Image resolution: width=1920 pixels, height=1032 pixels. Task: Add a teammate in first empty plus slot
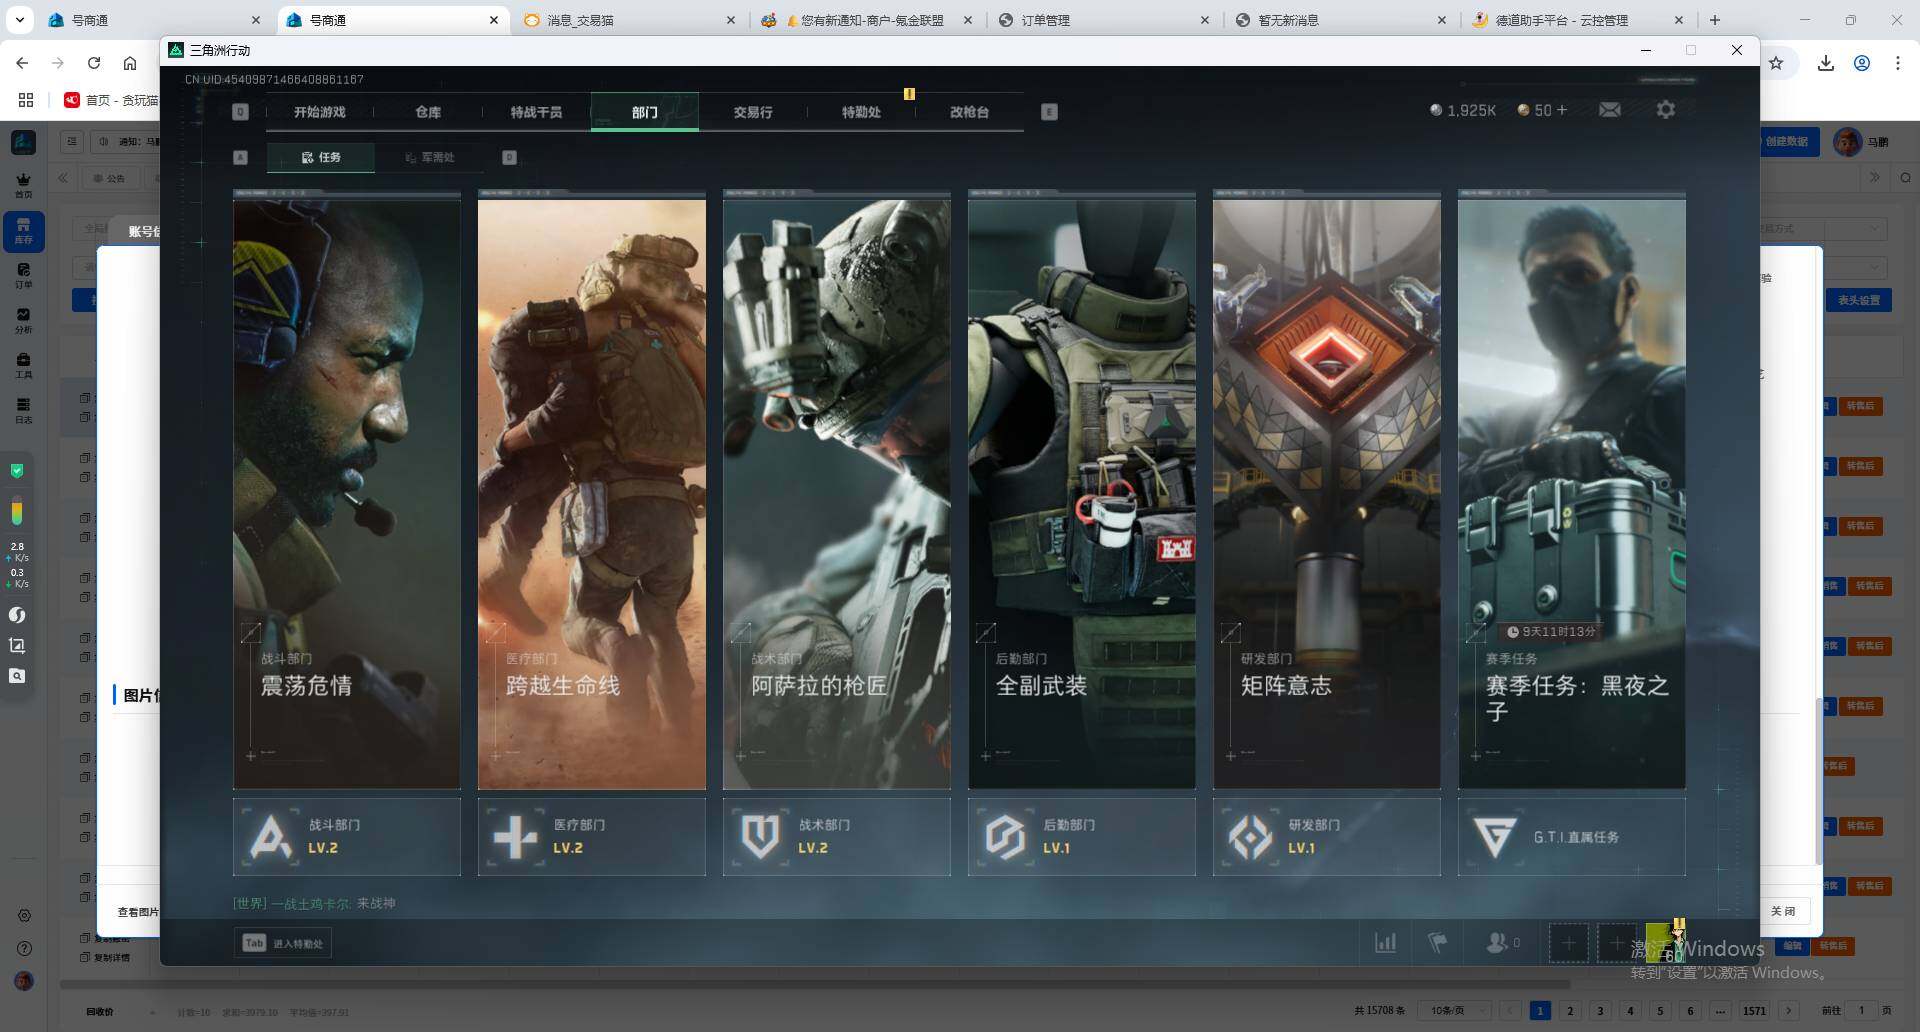pyautogui.click(x=1568, y=943)
